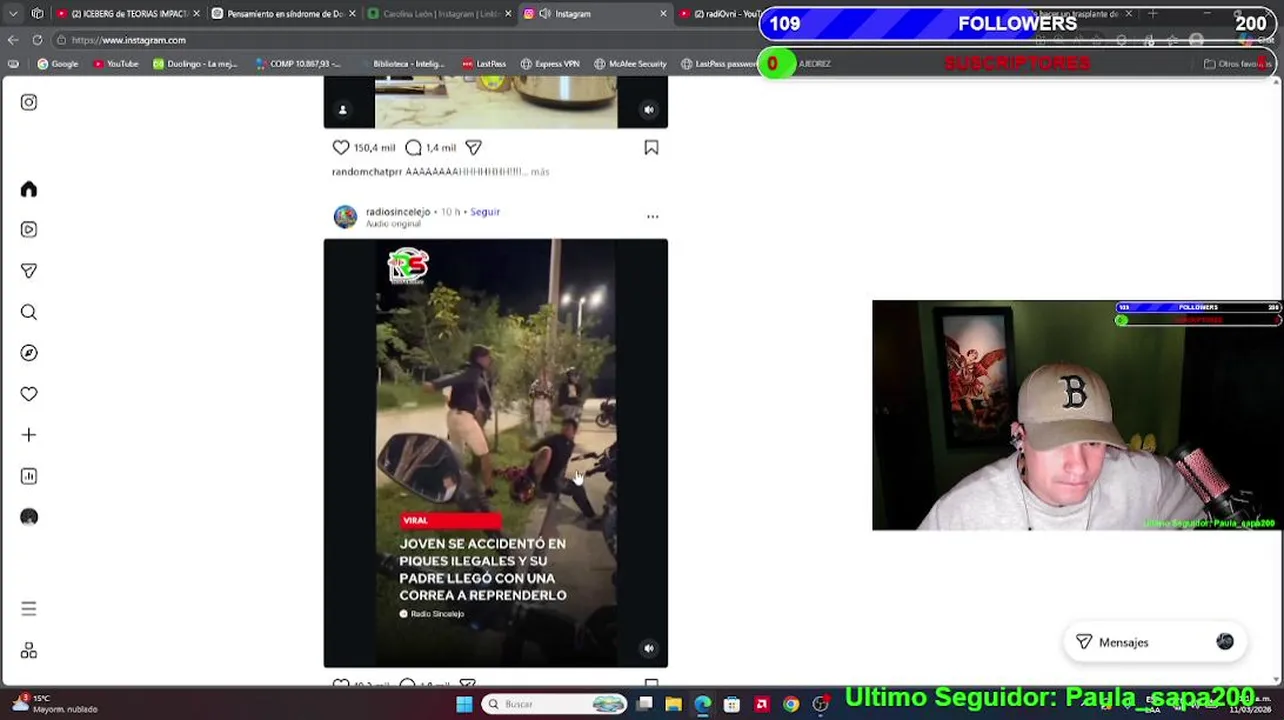
Task: Switch to the Carolina León Instagram tab
Action: (440, 14)
